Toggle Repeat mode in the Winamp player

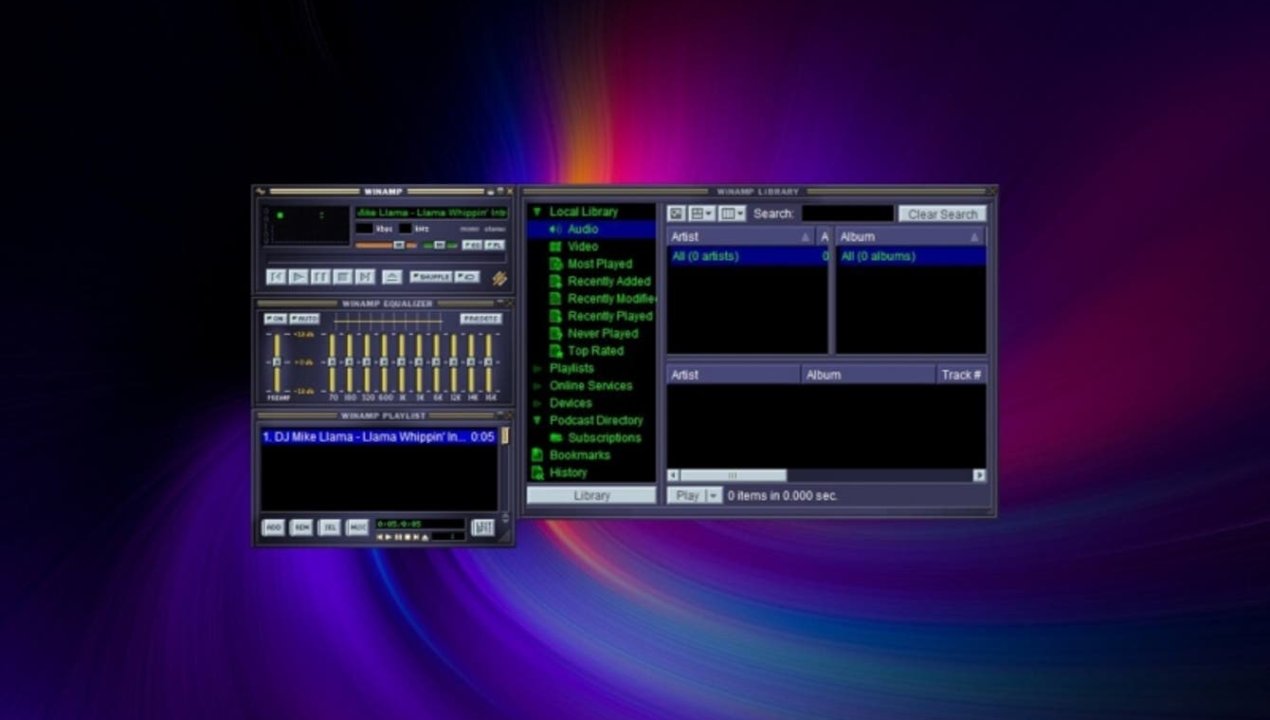click(x=467, y=277)
